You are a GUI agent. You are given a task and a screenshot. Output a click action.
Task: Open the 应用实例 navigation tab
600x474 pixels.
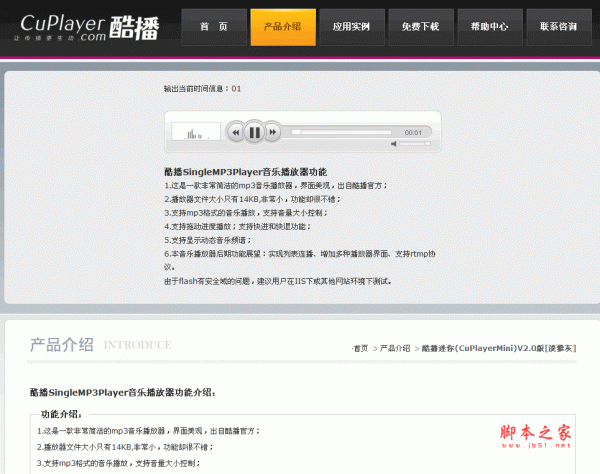click(x=352, y=27)
